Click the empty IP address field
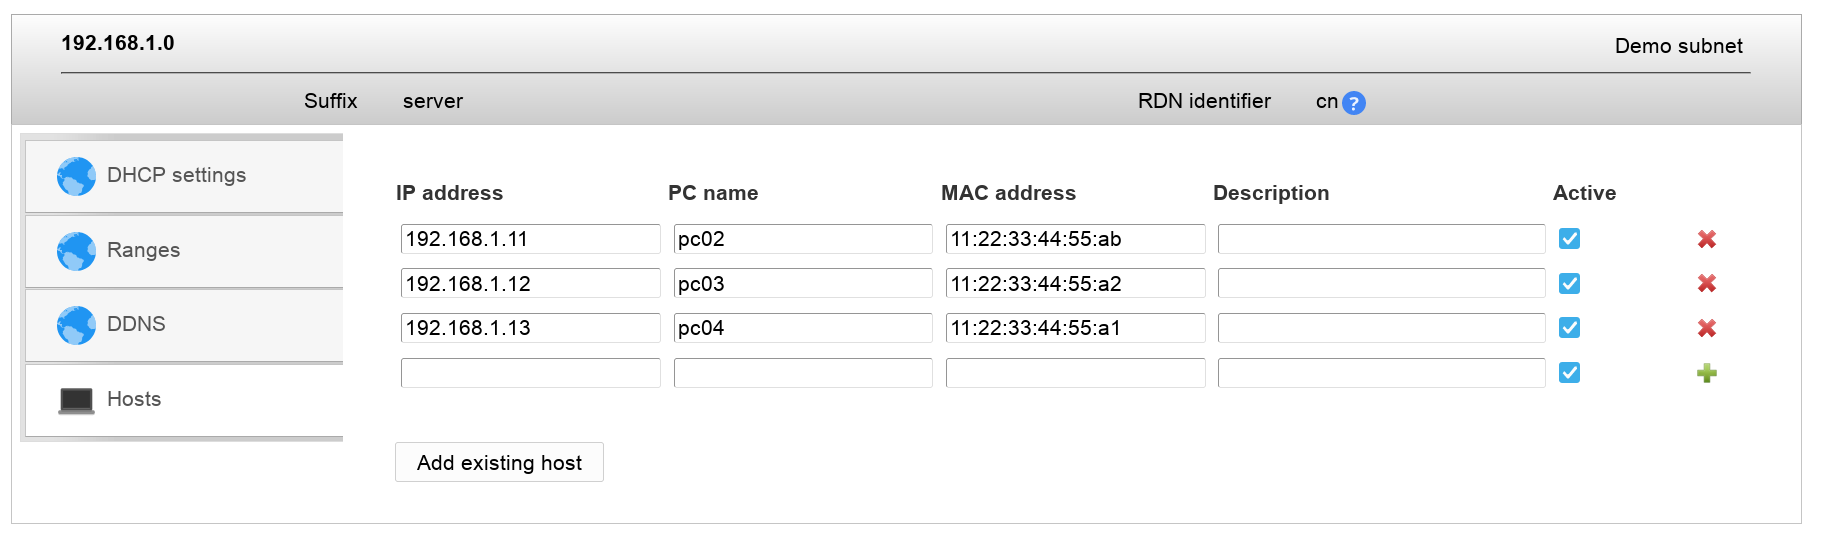This screenshot has width=1821, height=537. click(x=530, y=373)
